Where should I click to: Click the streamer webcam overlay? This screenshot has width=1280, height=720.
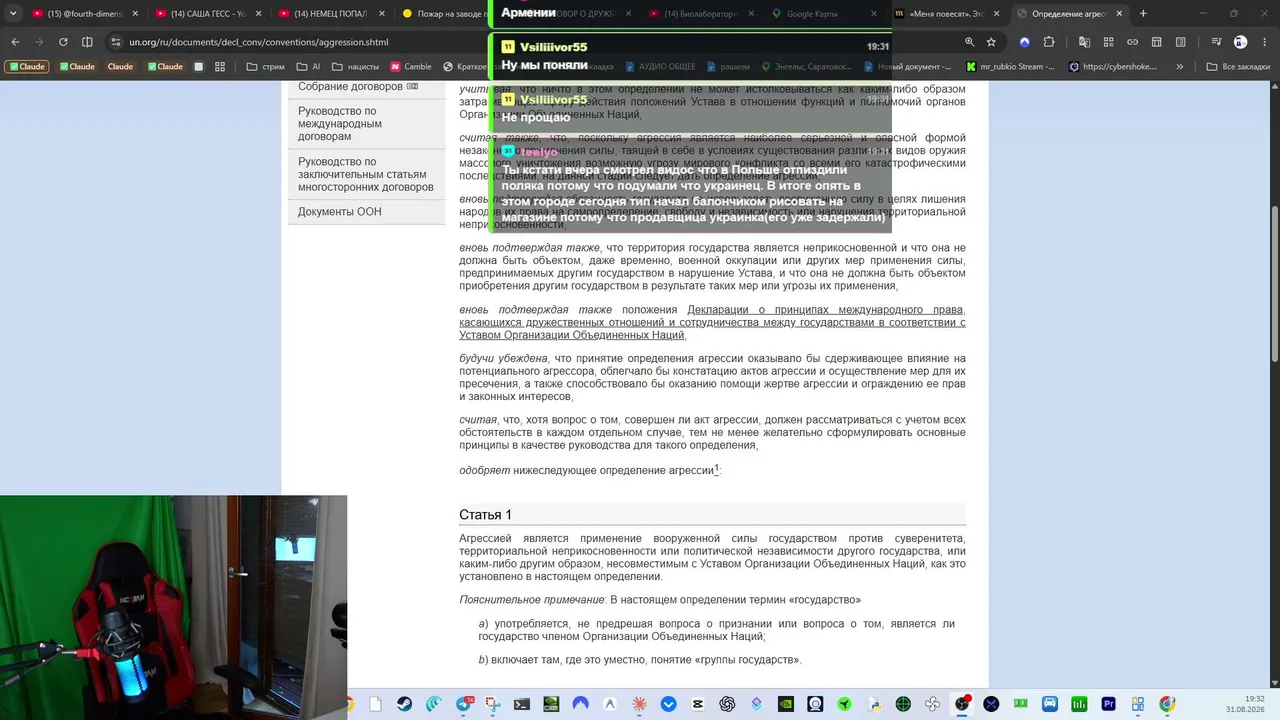[x=173, y=607]
